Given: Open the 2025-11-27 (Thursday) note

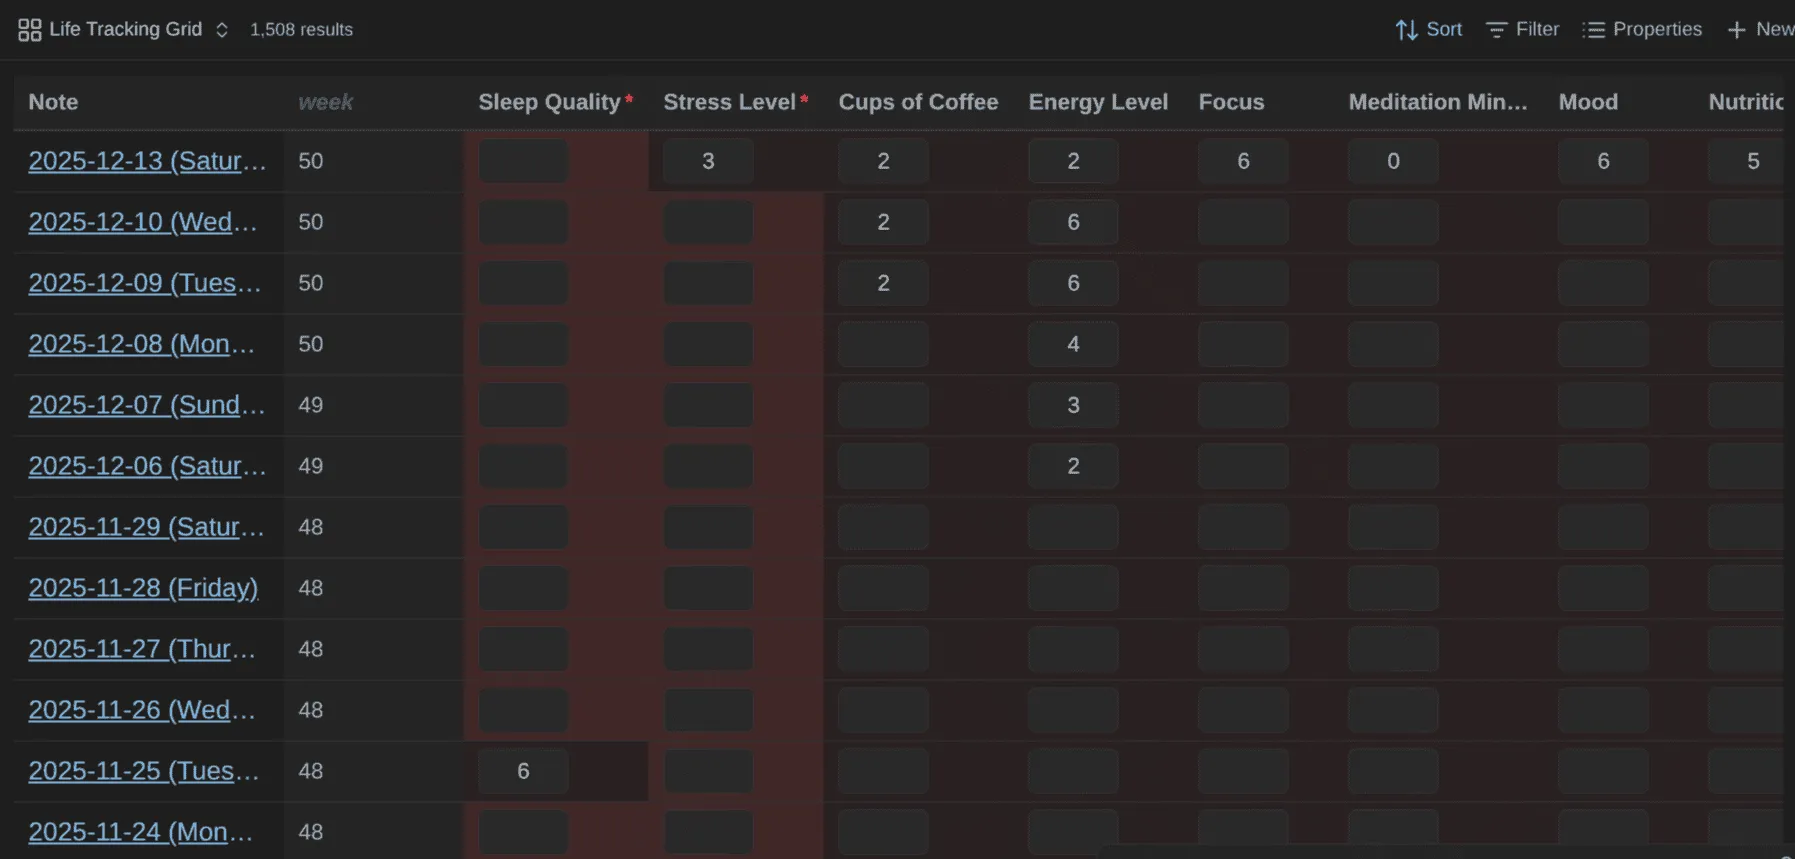Looking at the screenshot, I should (141, 649).
